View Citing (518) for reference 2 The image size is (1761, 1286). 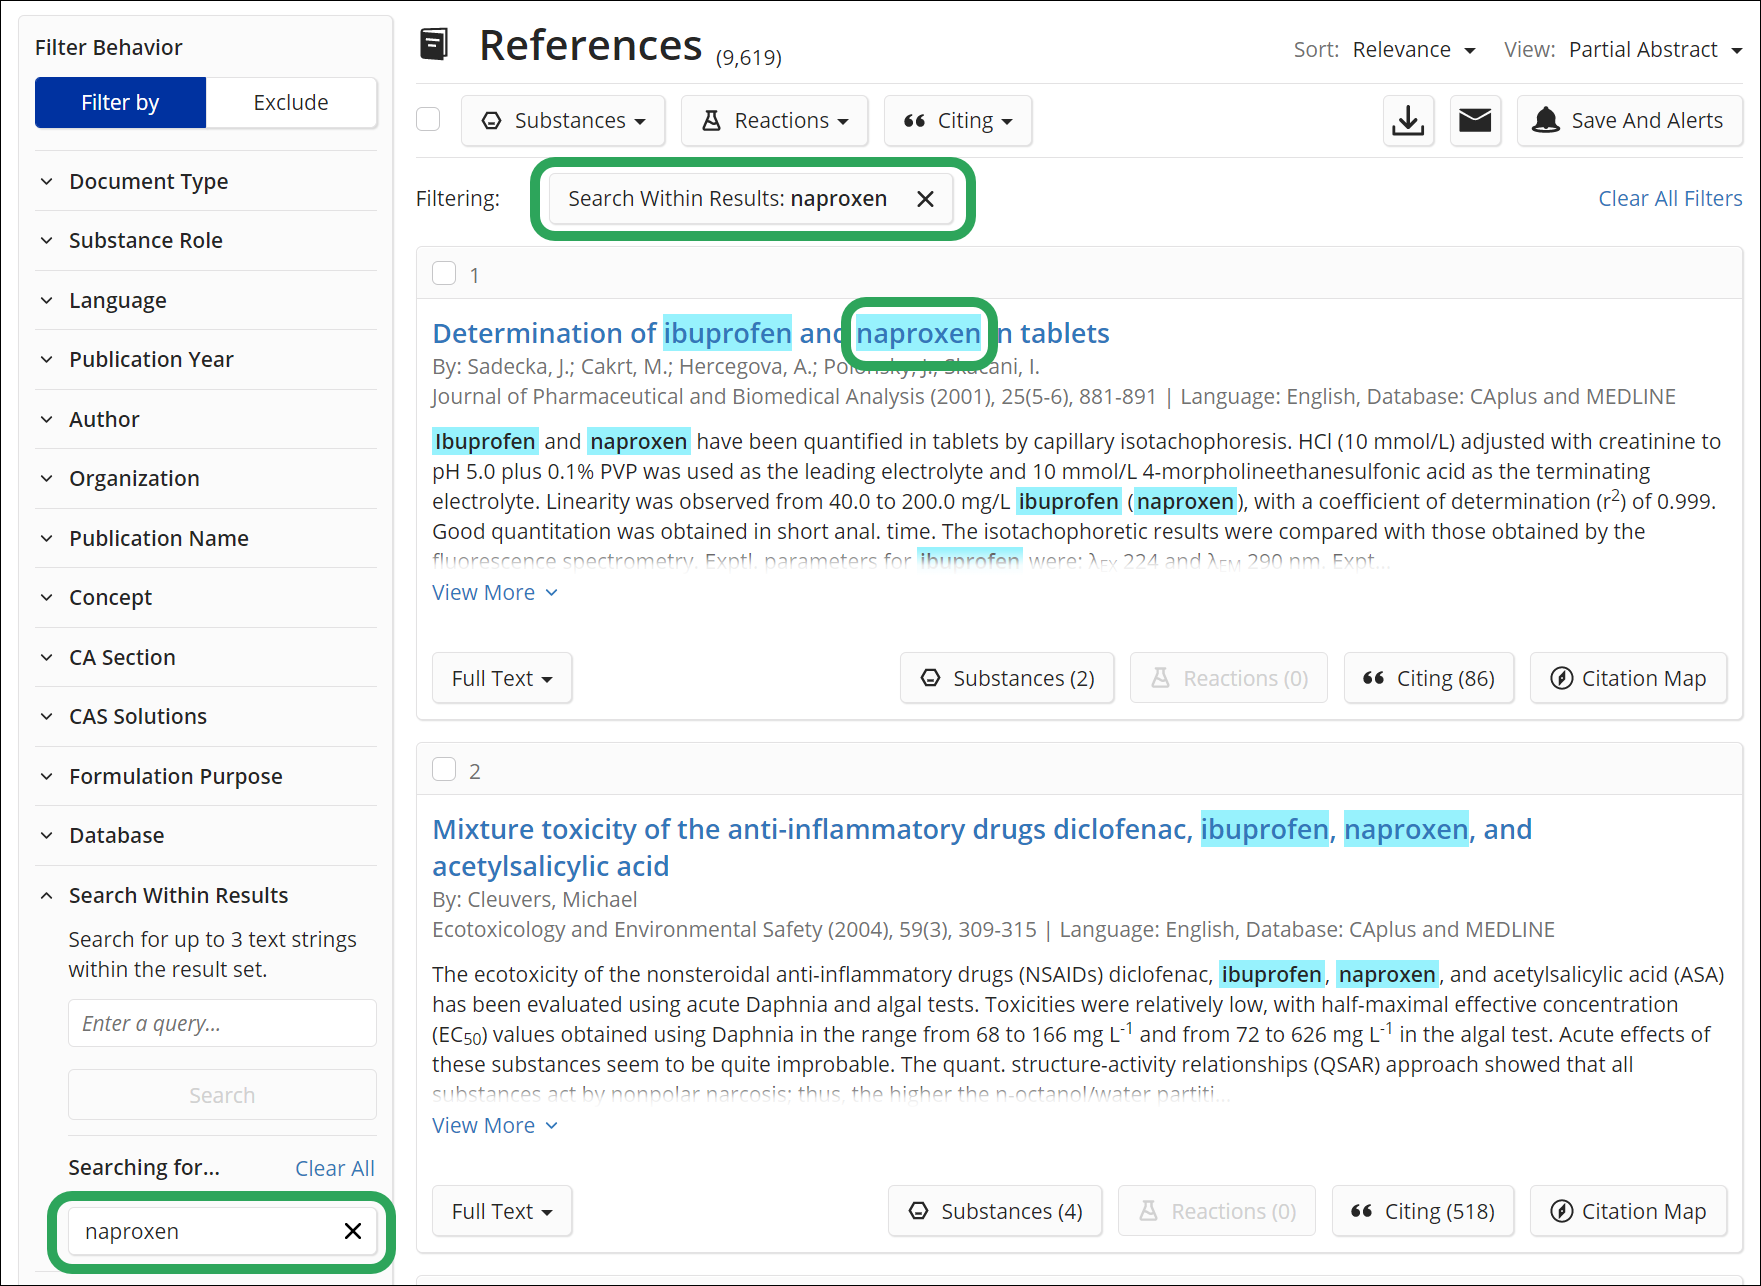(1423, 1211)
